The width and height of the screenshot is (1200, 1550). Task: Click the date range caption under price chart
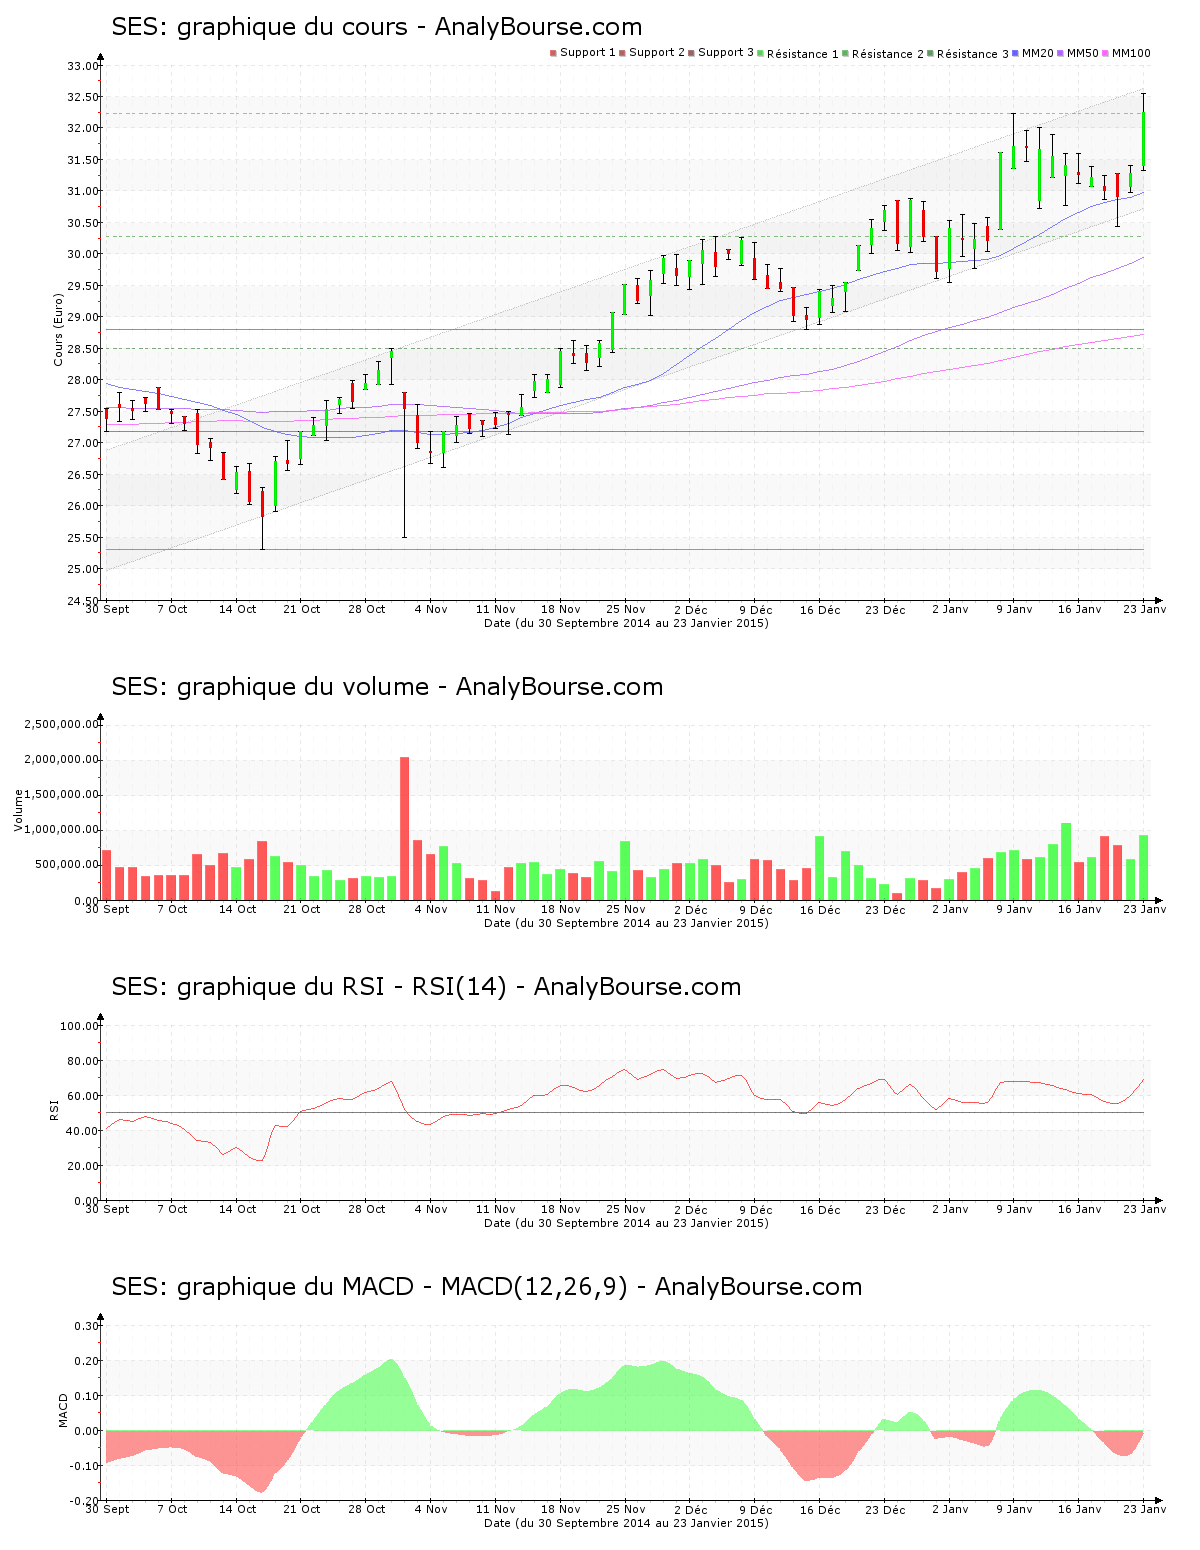coord(626,623)
